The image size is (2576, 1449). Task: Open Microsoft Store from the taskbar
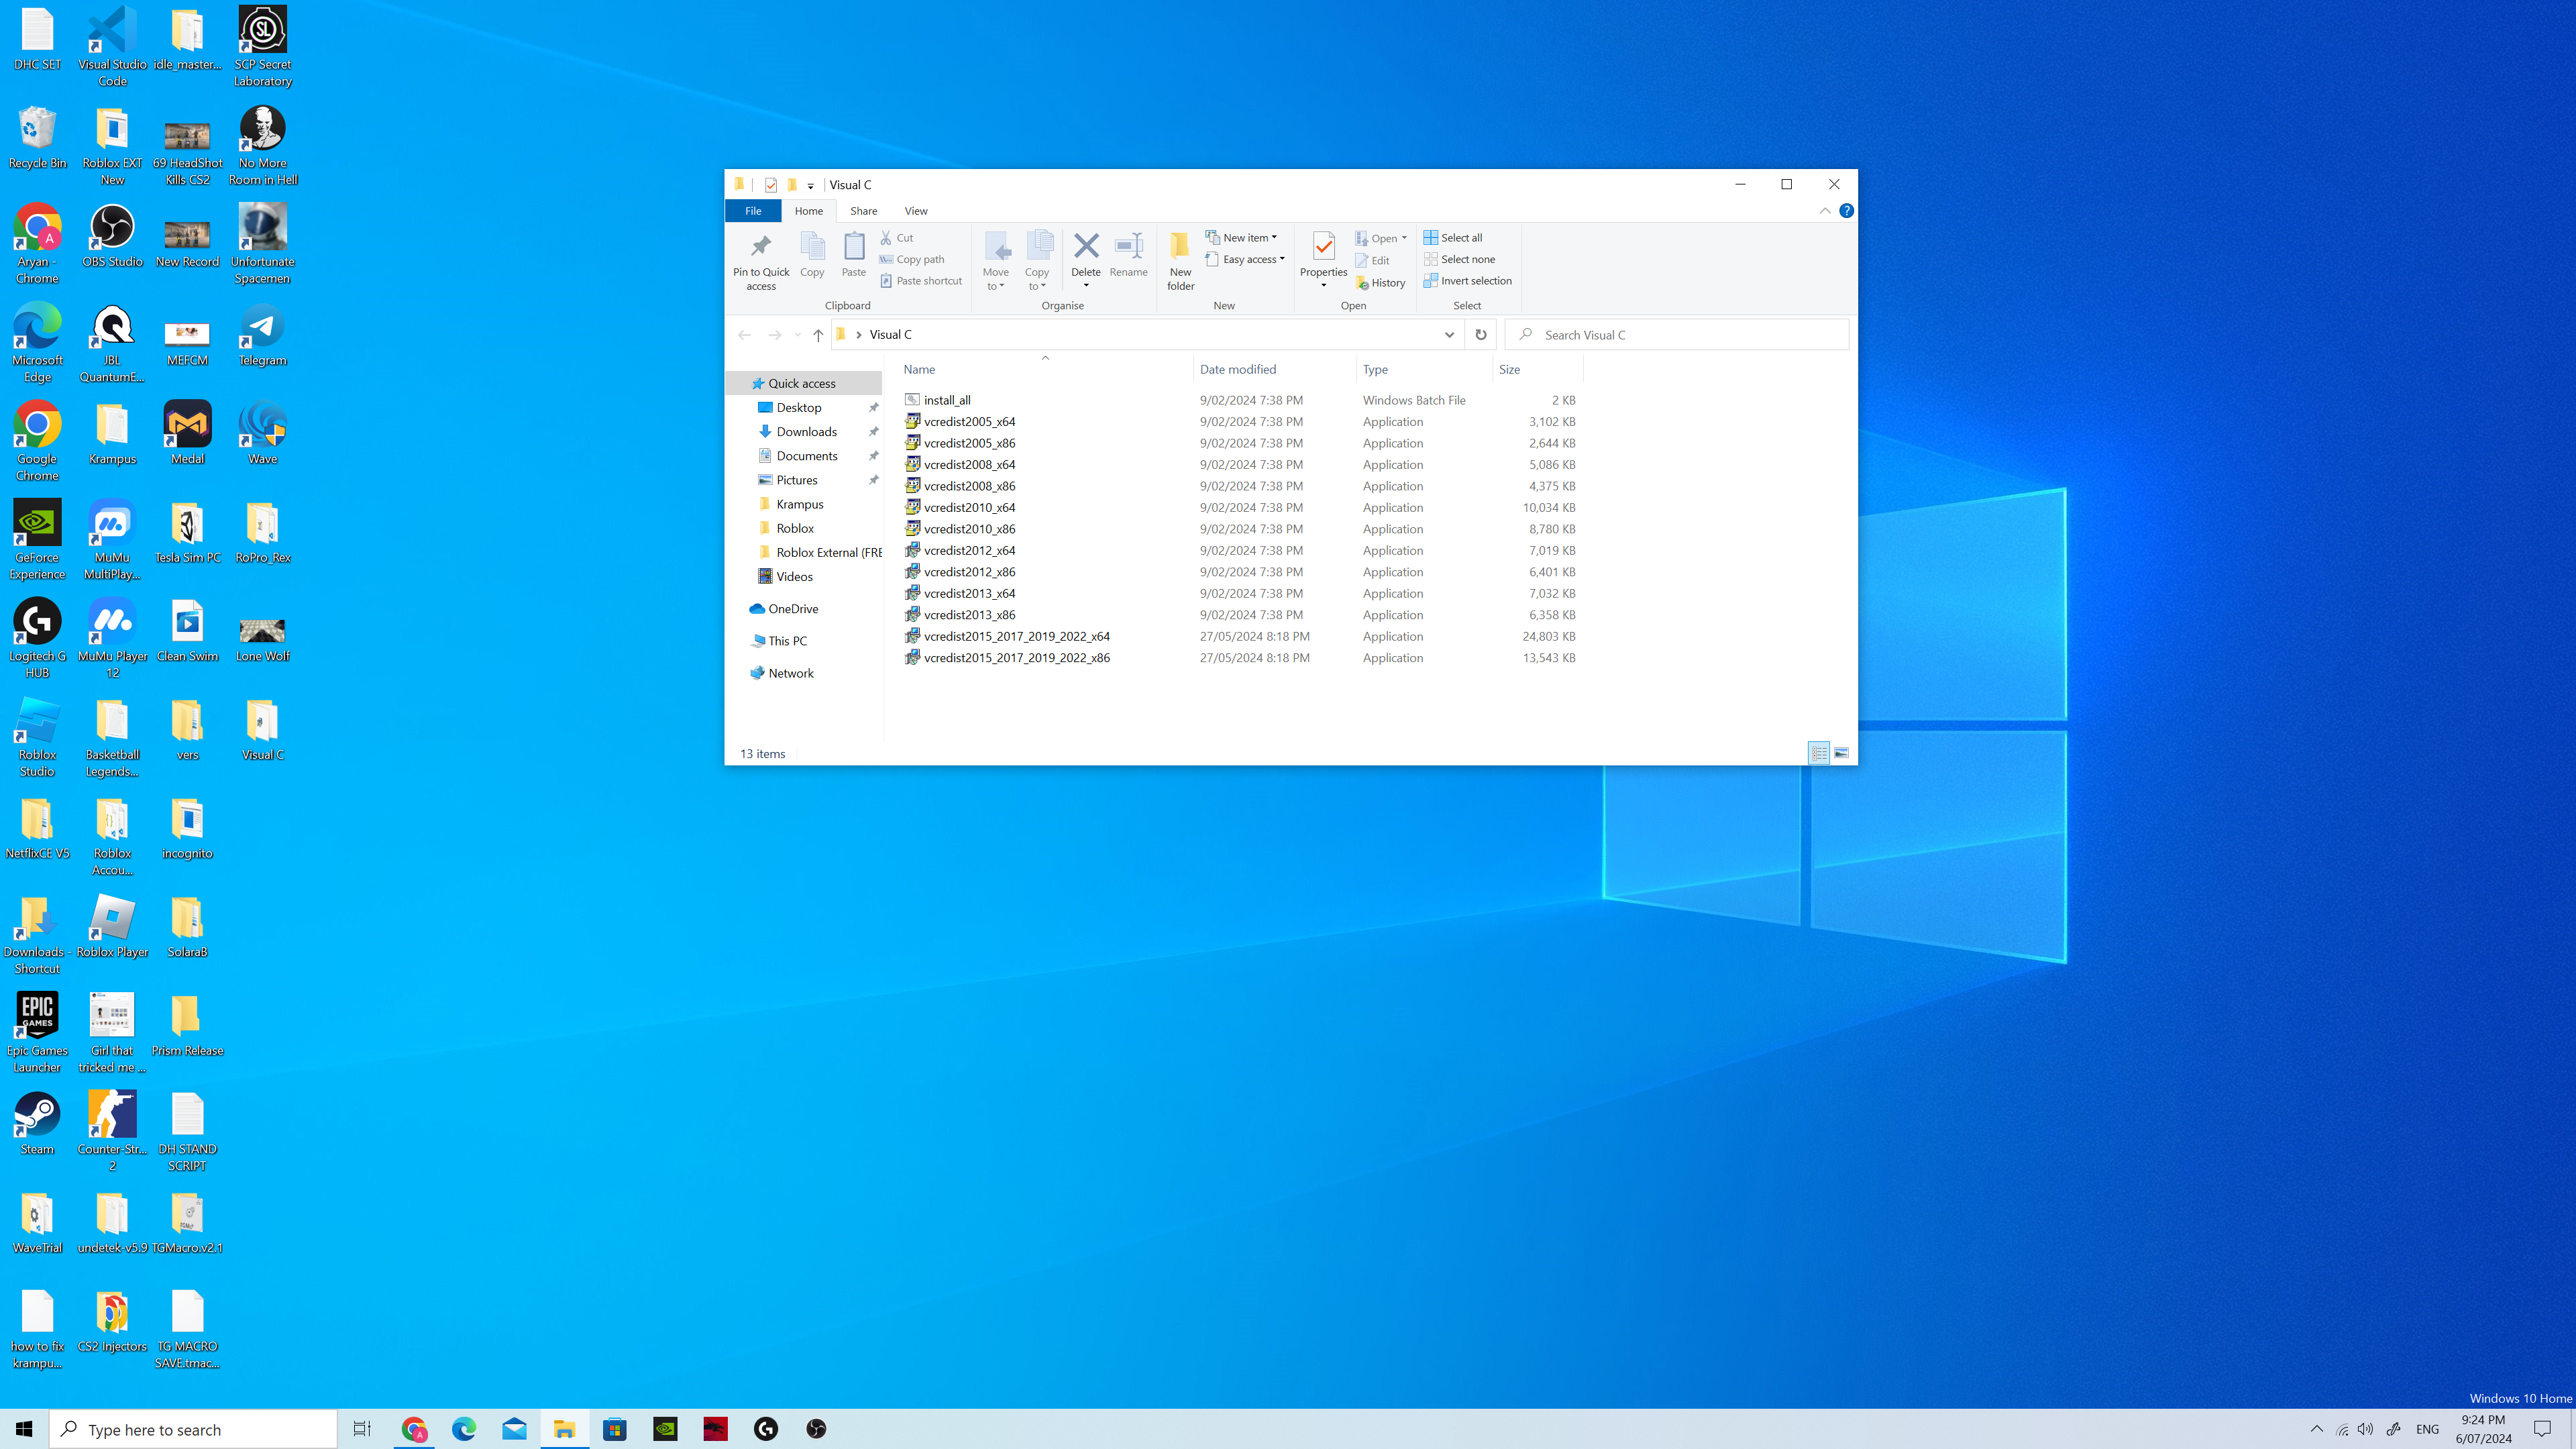[615, 1429]
